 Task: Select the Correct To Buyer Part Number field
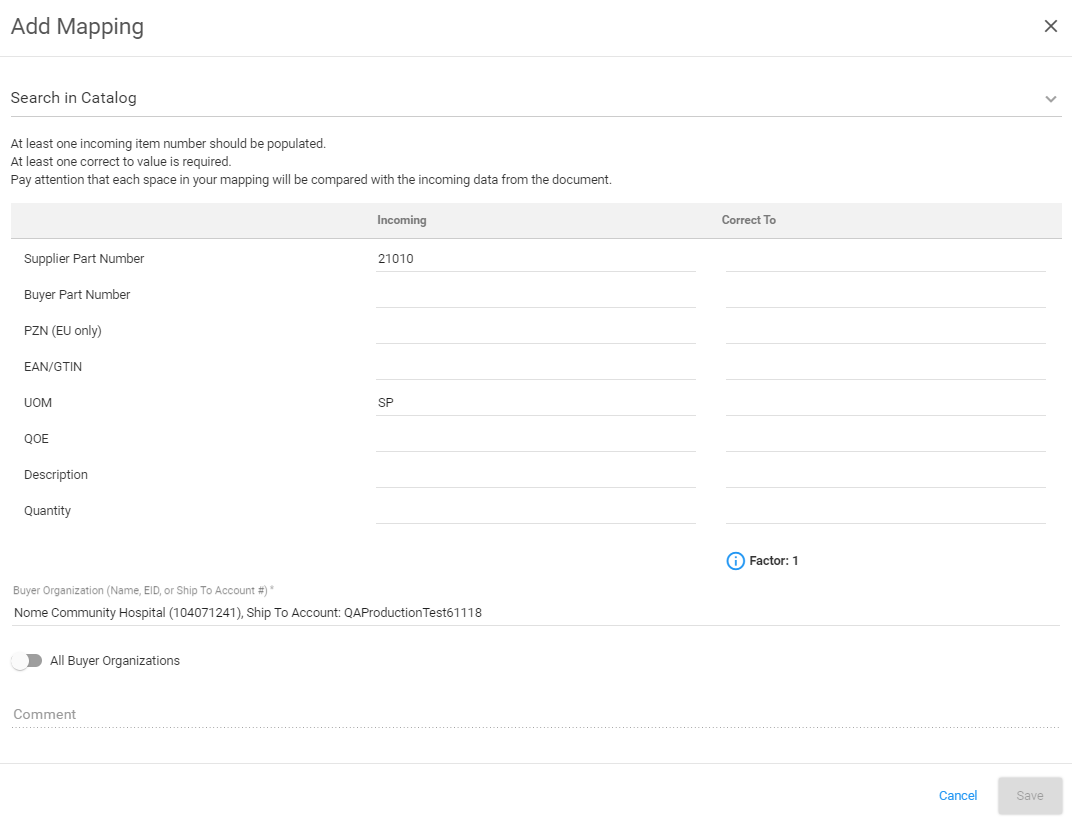[885, 294]
